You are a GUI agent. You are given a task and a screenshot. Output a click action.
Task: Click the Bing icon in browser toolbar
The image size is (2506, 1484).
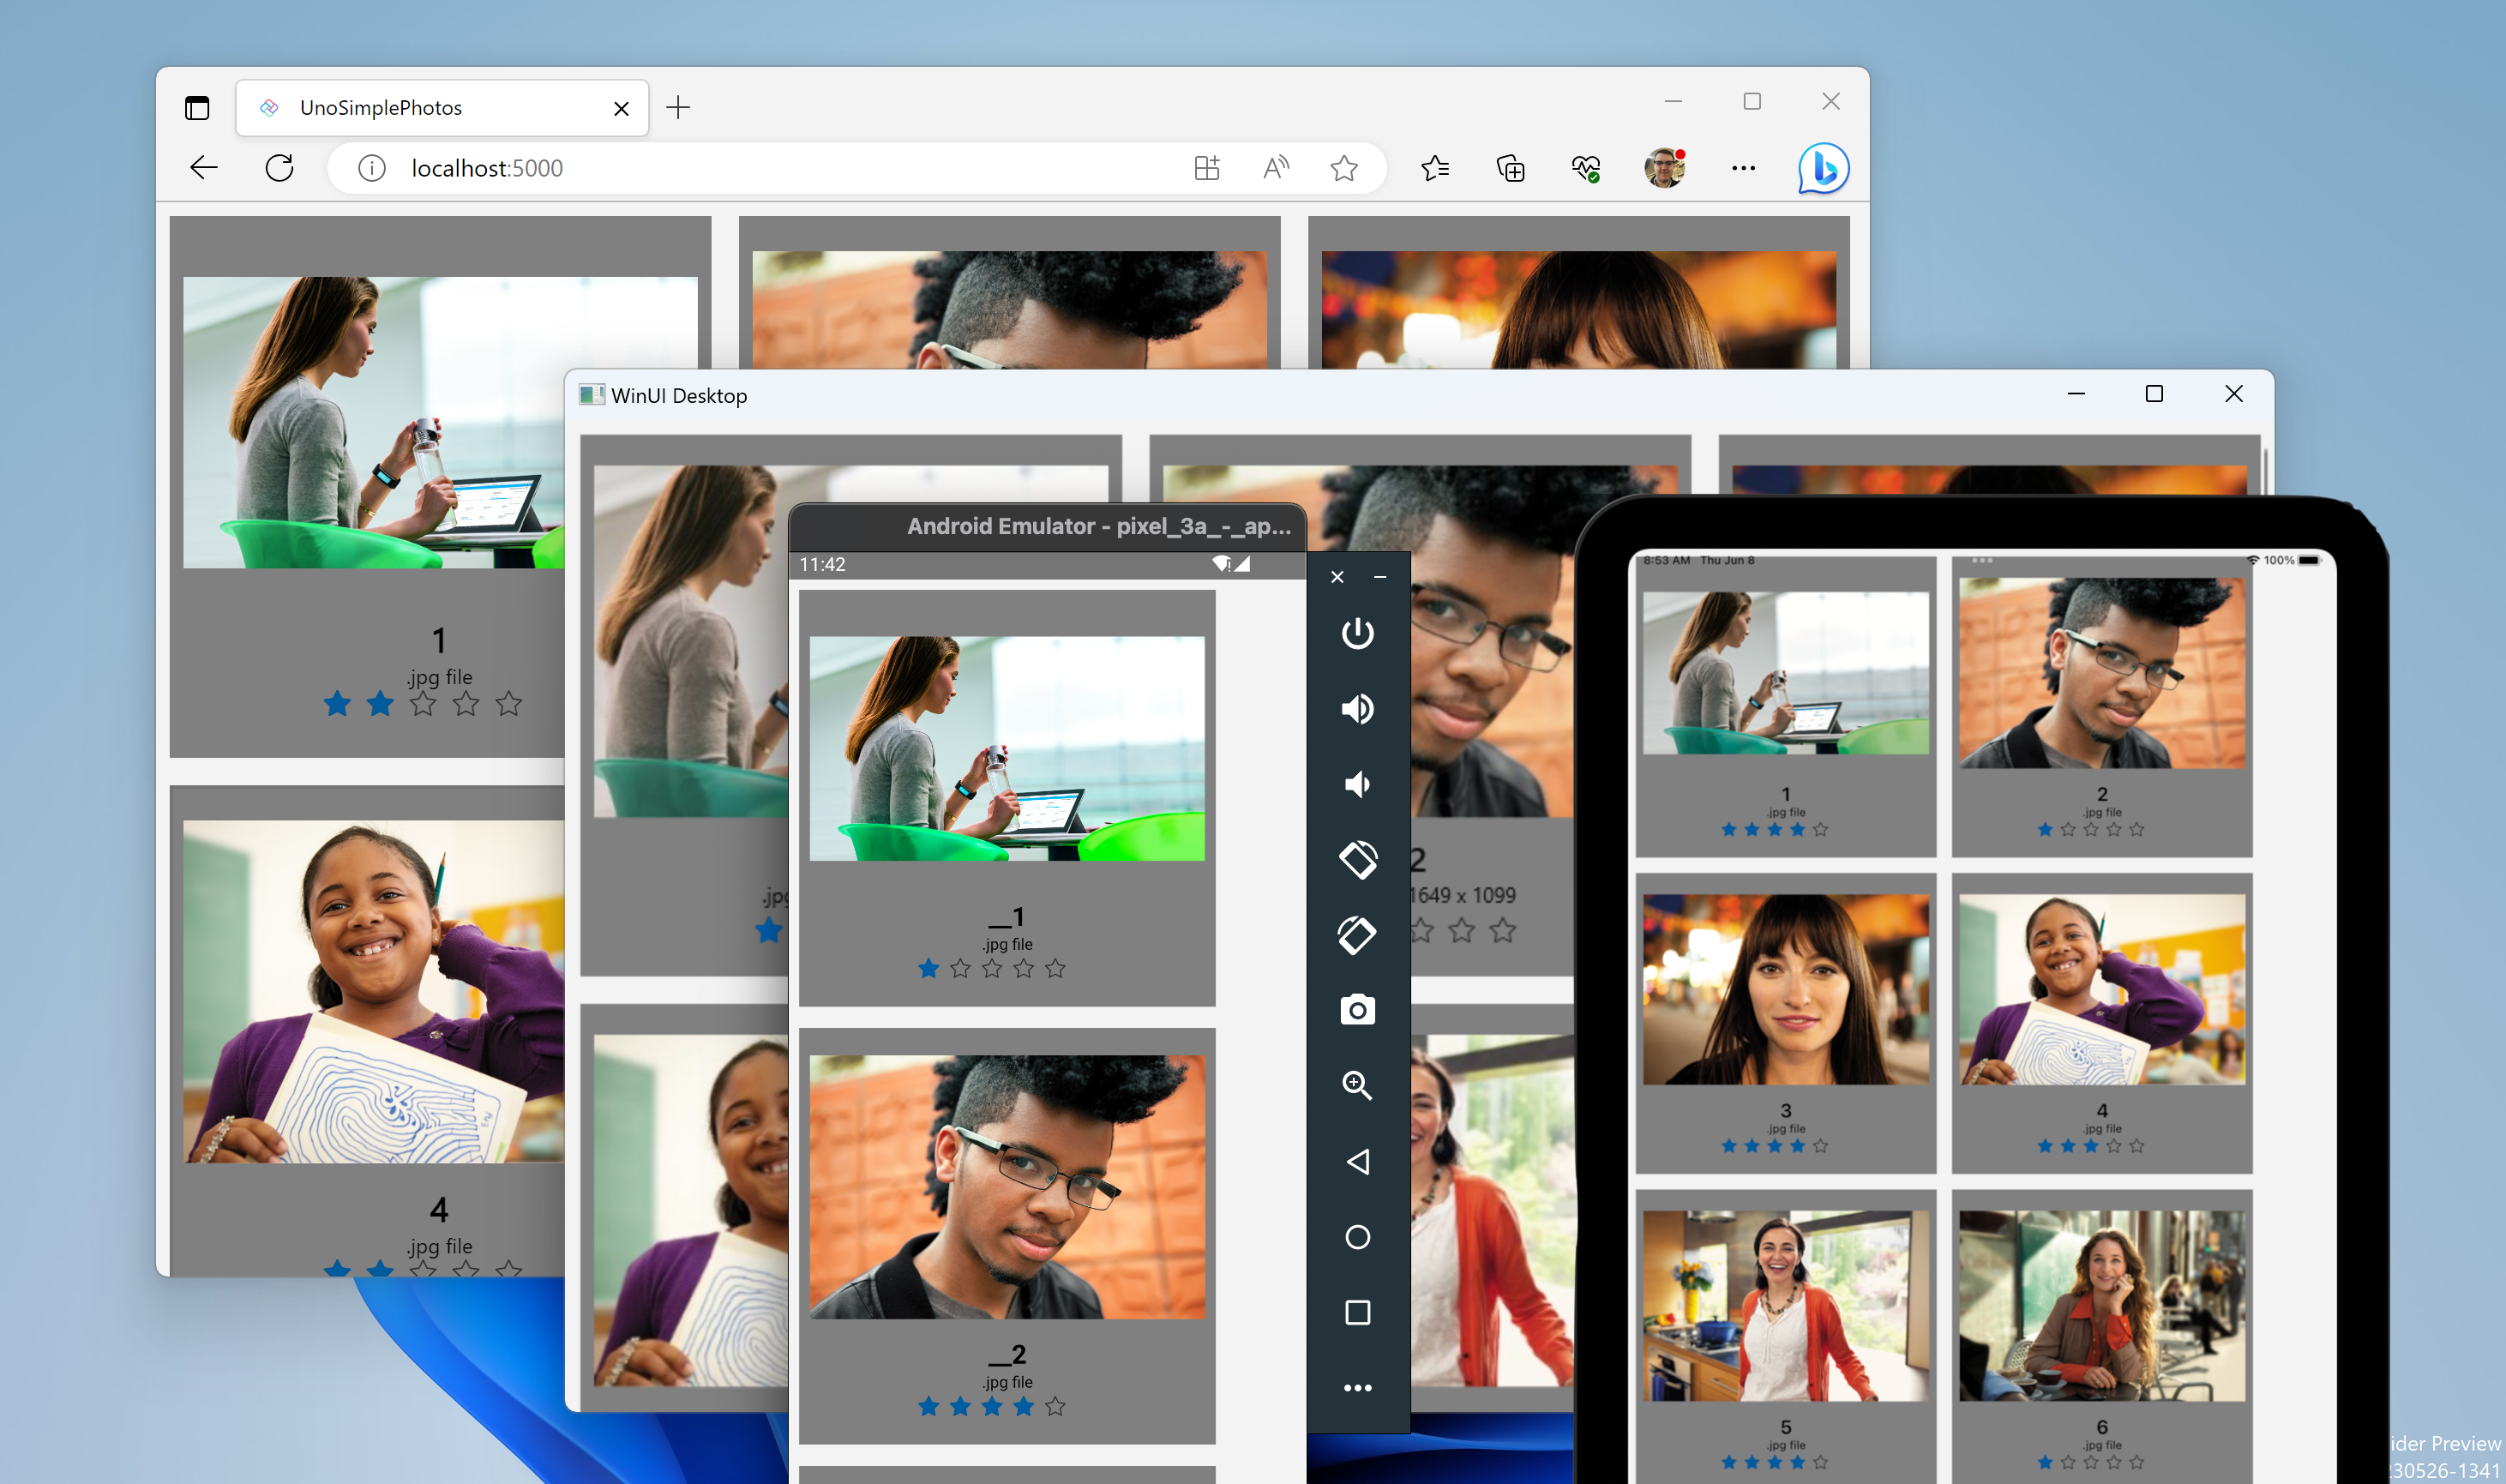coord(1824,166)
